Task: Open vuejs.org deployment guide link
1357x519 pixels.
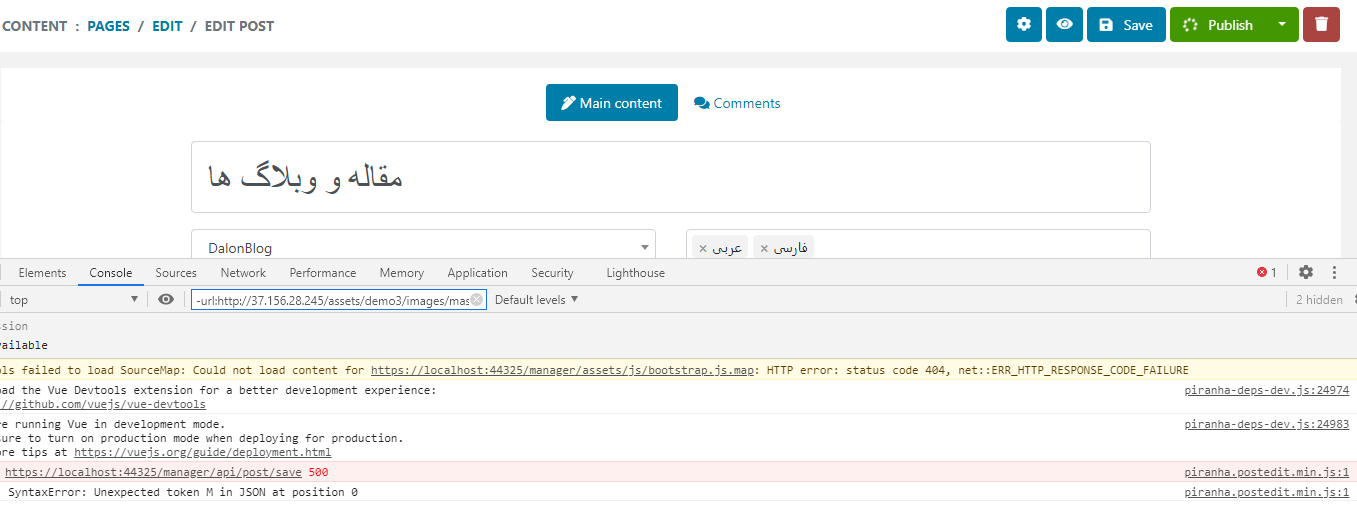Action: 202,453
